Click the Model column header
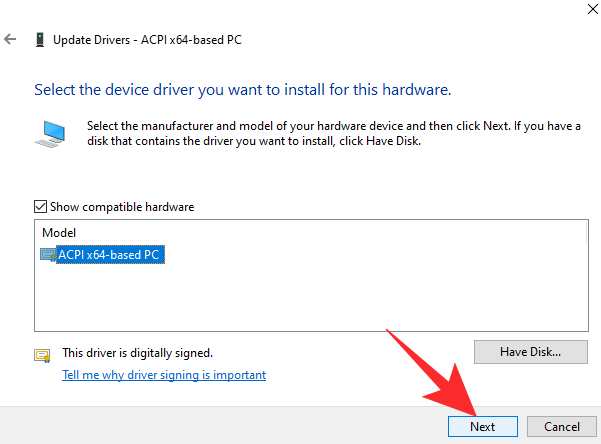This screenshot has height=444, width=601. 58,233
